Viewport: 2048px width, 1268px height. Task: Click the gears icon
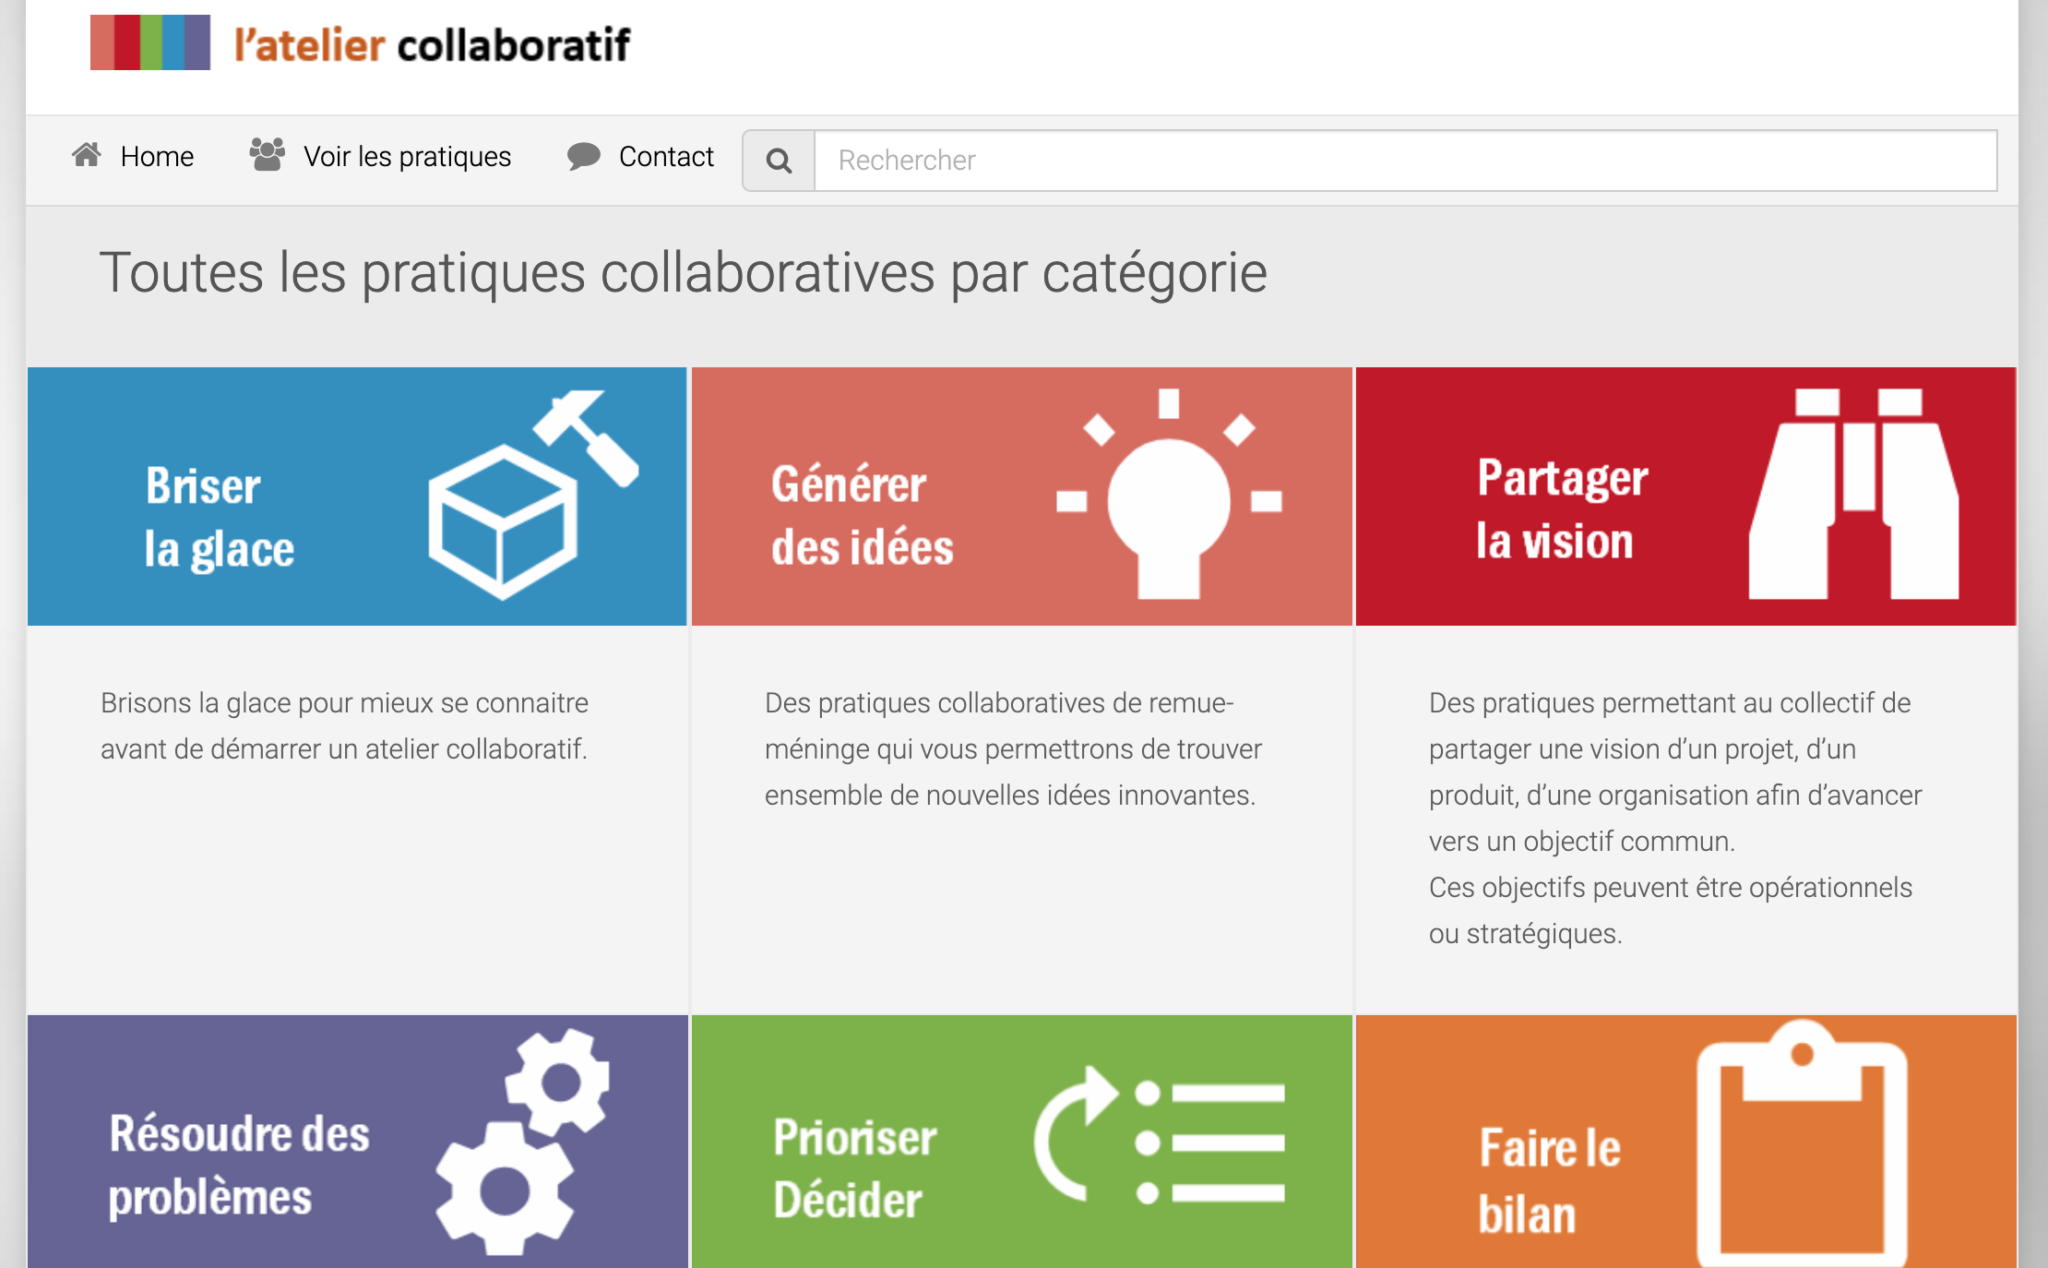click(x=523, y=1141)
